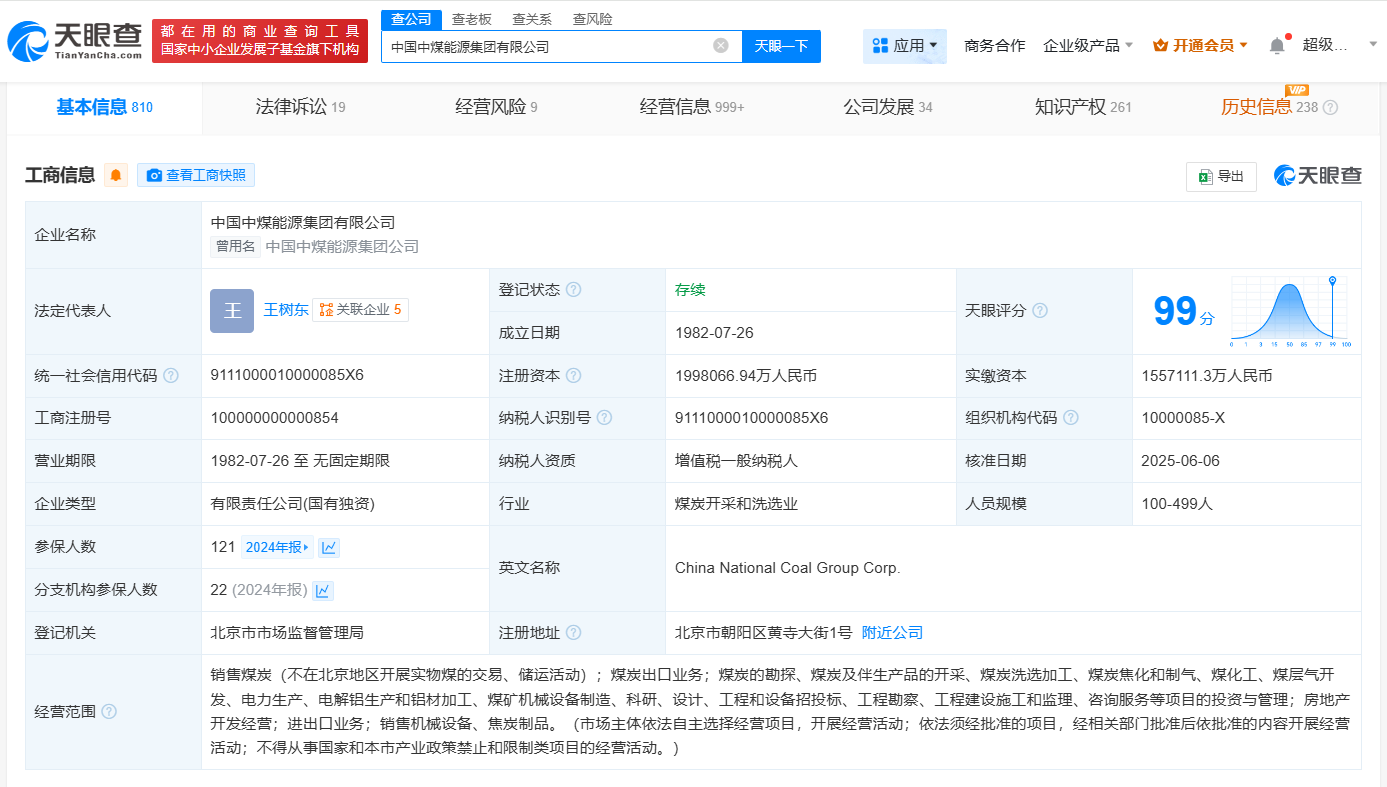Click the 王 avatar of the legal representative
Viewport: 1387px width, 787px height.
(232, 311)
